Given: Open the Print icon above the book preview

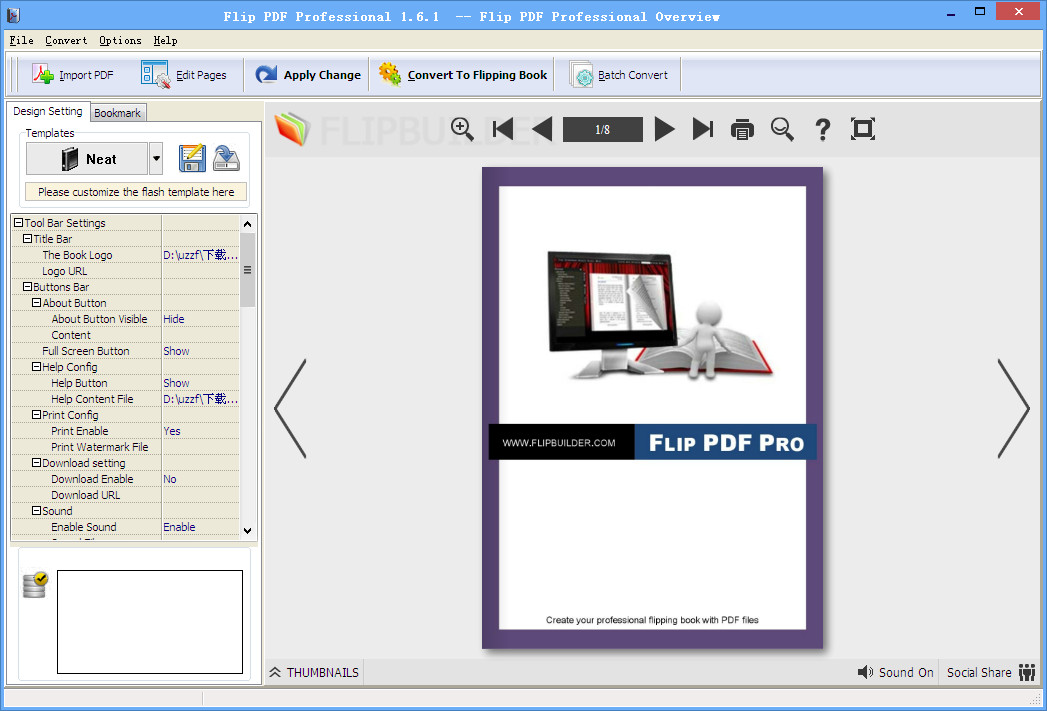Looking at the screenshot, I should [742, 129].
